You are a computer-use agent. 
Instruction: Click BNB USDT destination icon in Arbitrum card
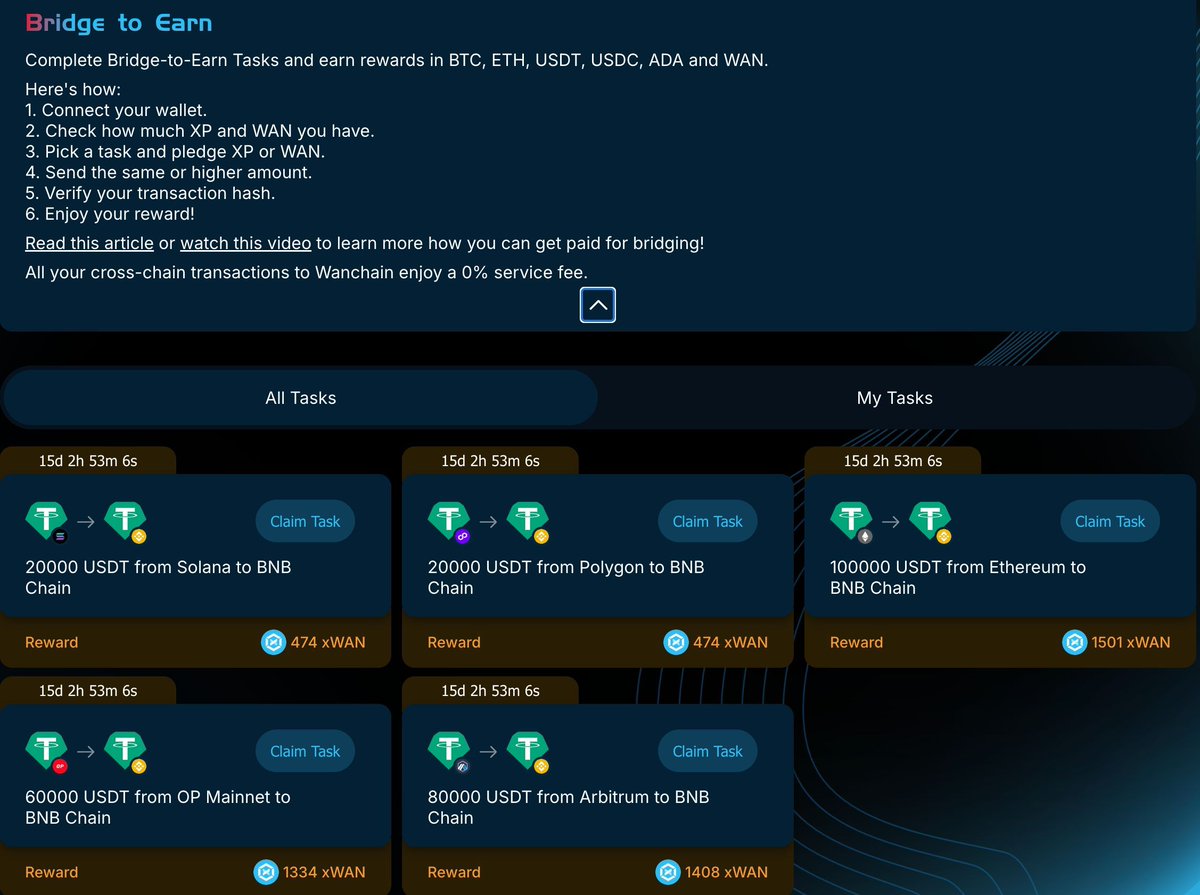pos(528,751)
